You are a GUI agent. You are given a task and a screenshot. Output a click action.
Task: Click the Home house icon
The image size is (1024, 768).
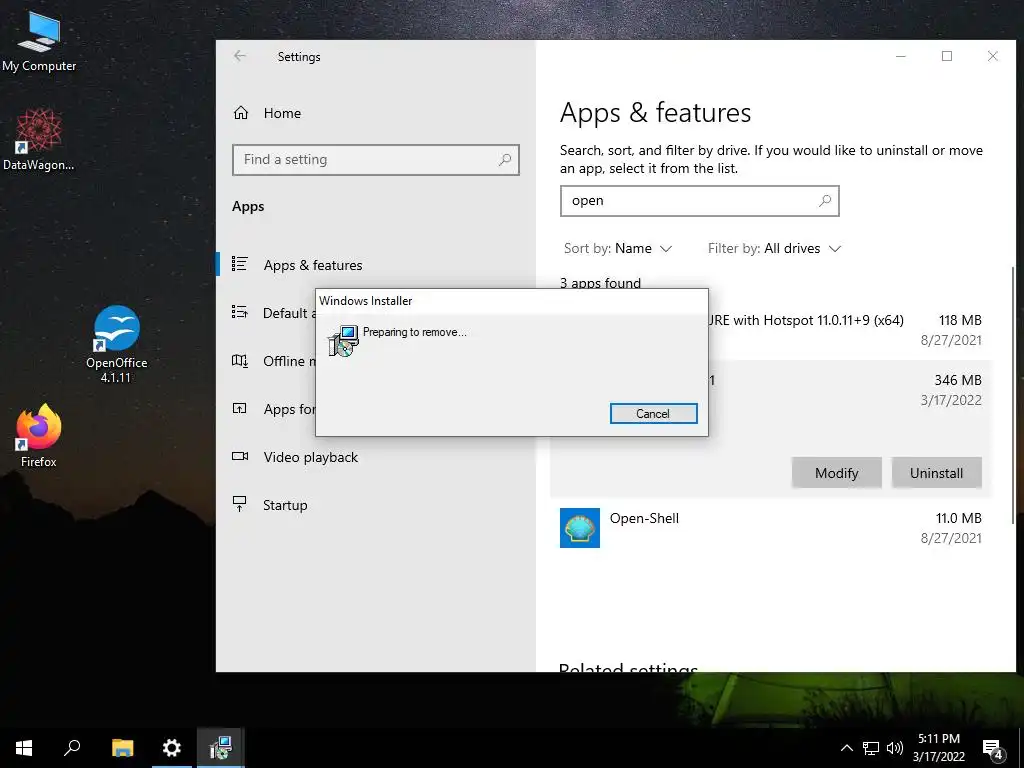241,113
